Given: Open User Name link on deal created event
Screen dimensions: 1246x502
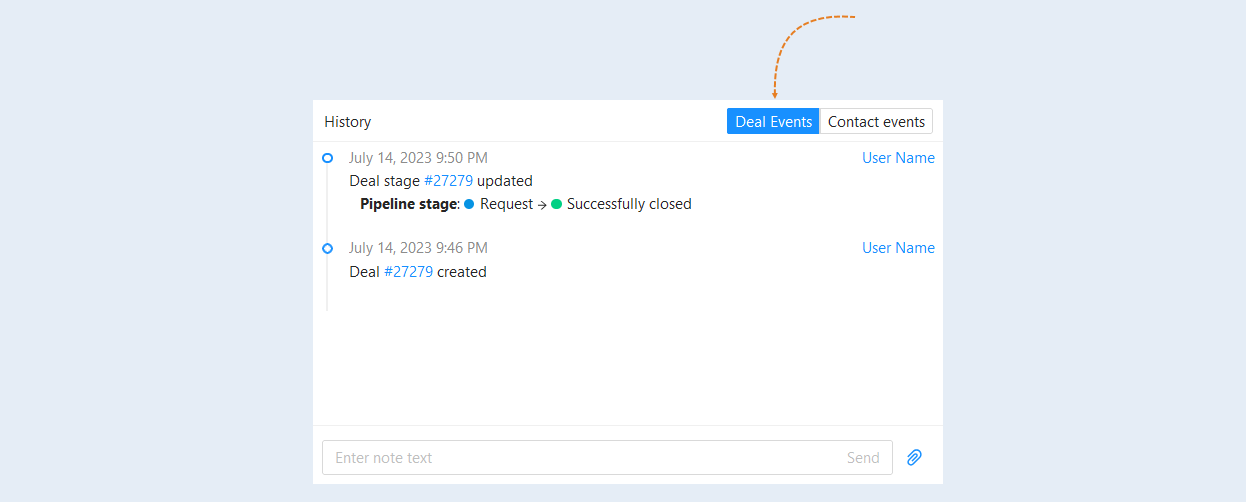Looking at the screenshot, I should tap(898, 248).
